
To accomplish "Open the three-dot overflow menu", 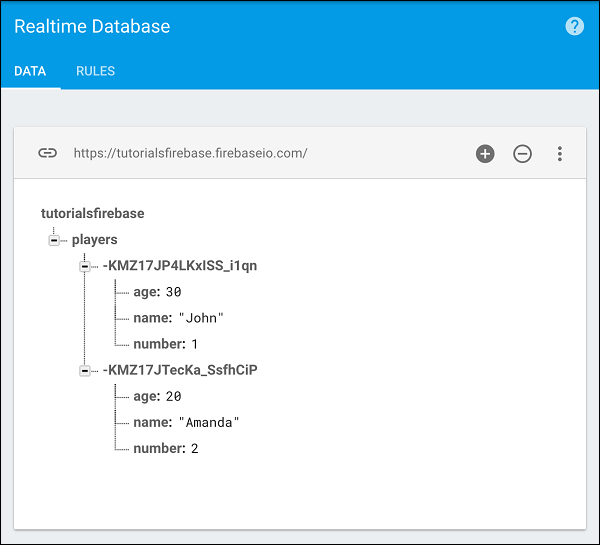I will (560, 153).
